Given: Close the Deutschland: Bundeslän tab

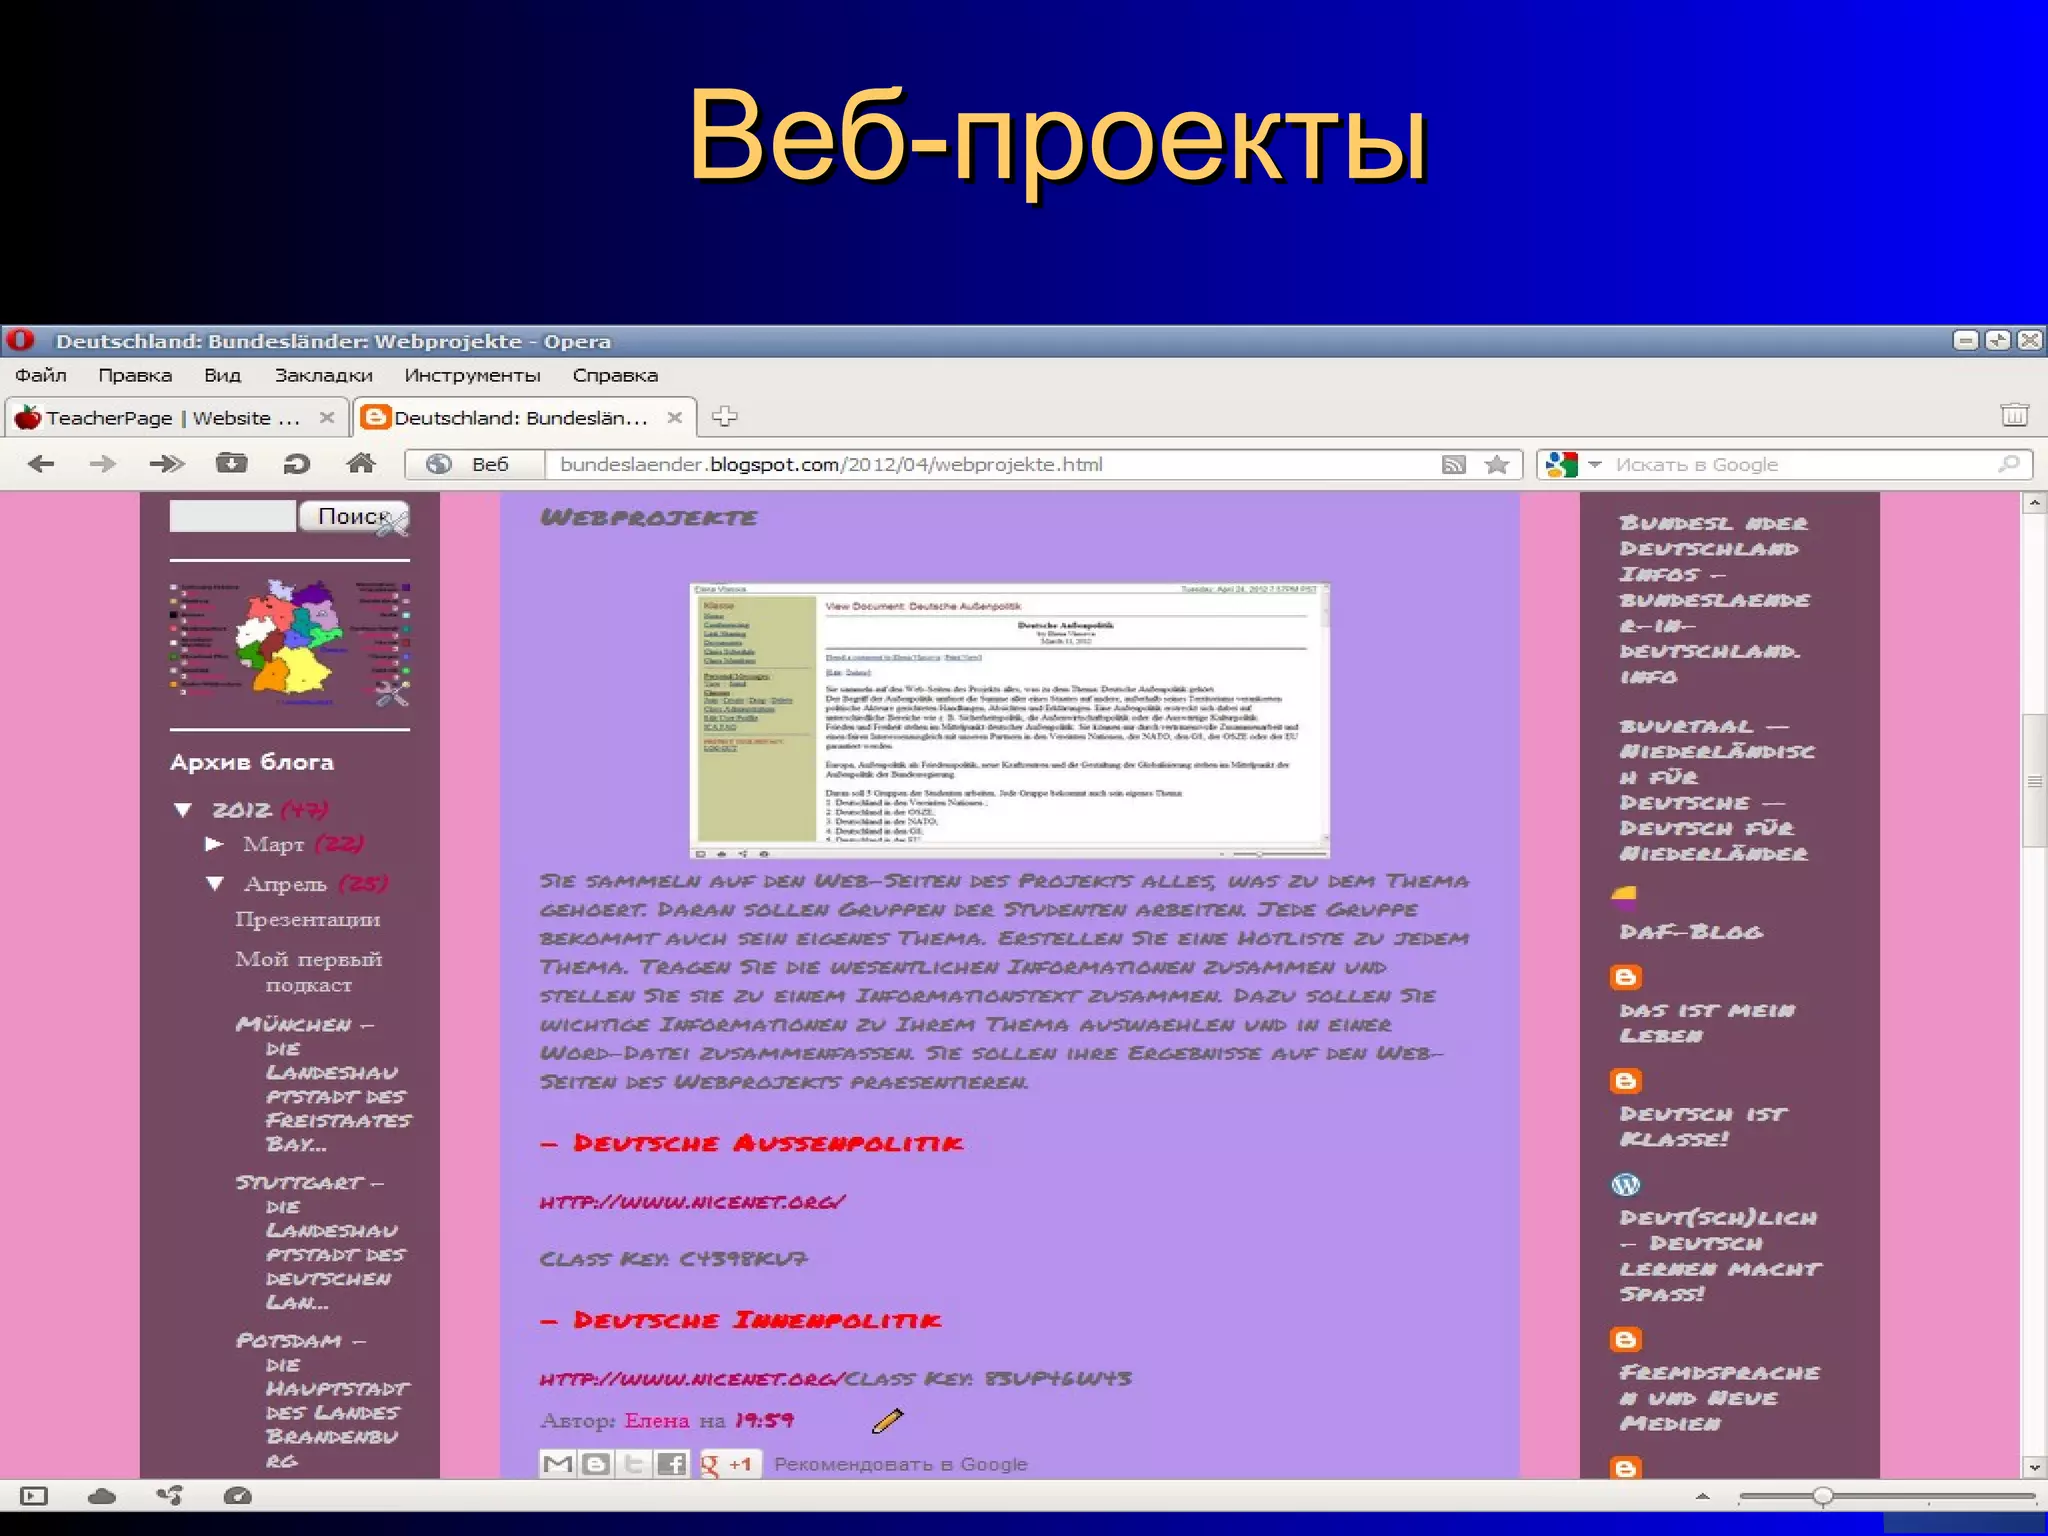Looking at the screenshot, I should [675, 418].
